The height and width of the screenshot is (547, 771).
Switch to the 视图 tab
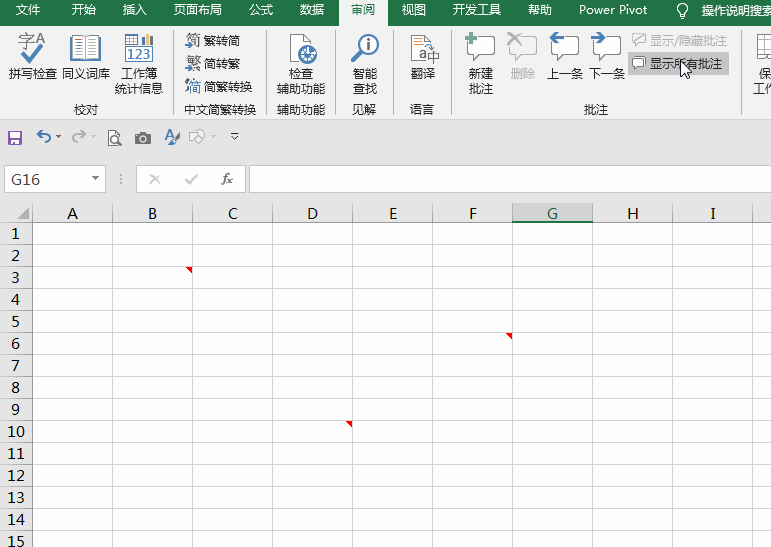tap(414, 10)
